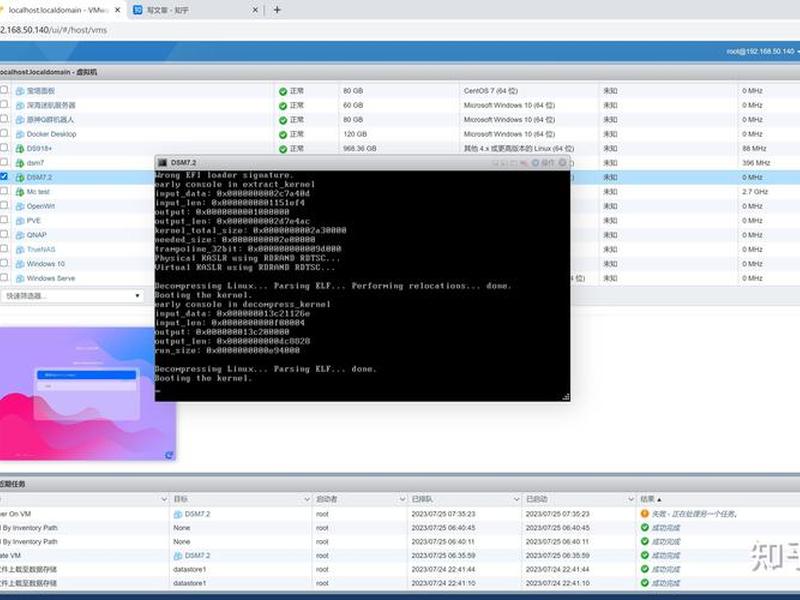The image size is (800, 600).
Task: Click success icon for 06:40:45 task
Action: coord(644,528)
